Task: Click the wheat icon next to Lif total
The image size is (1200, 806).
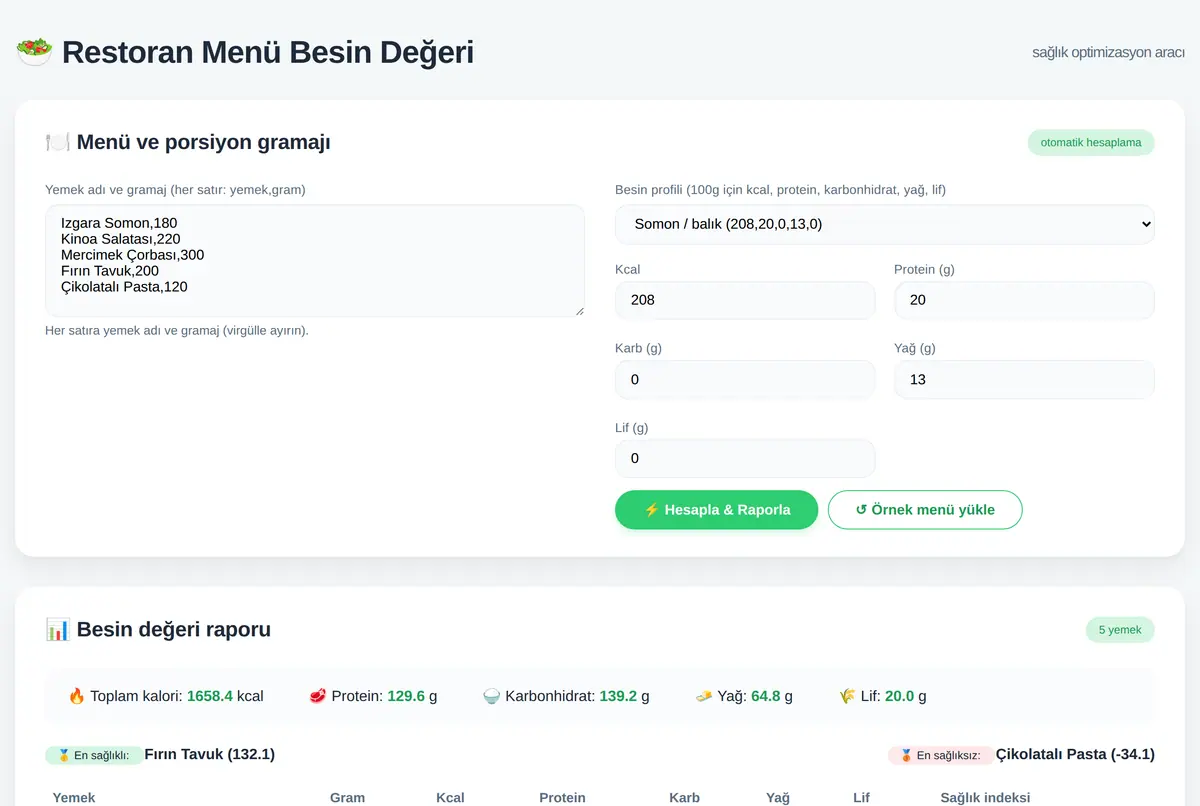Action: pos(847,696)
